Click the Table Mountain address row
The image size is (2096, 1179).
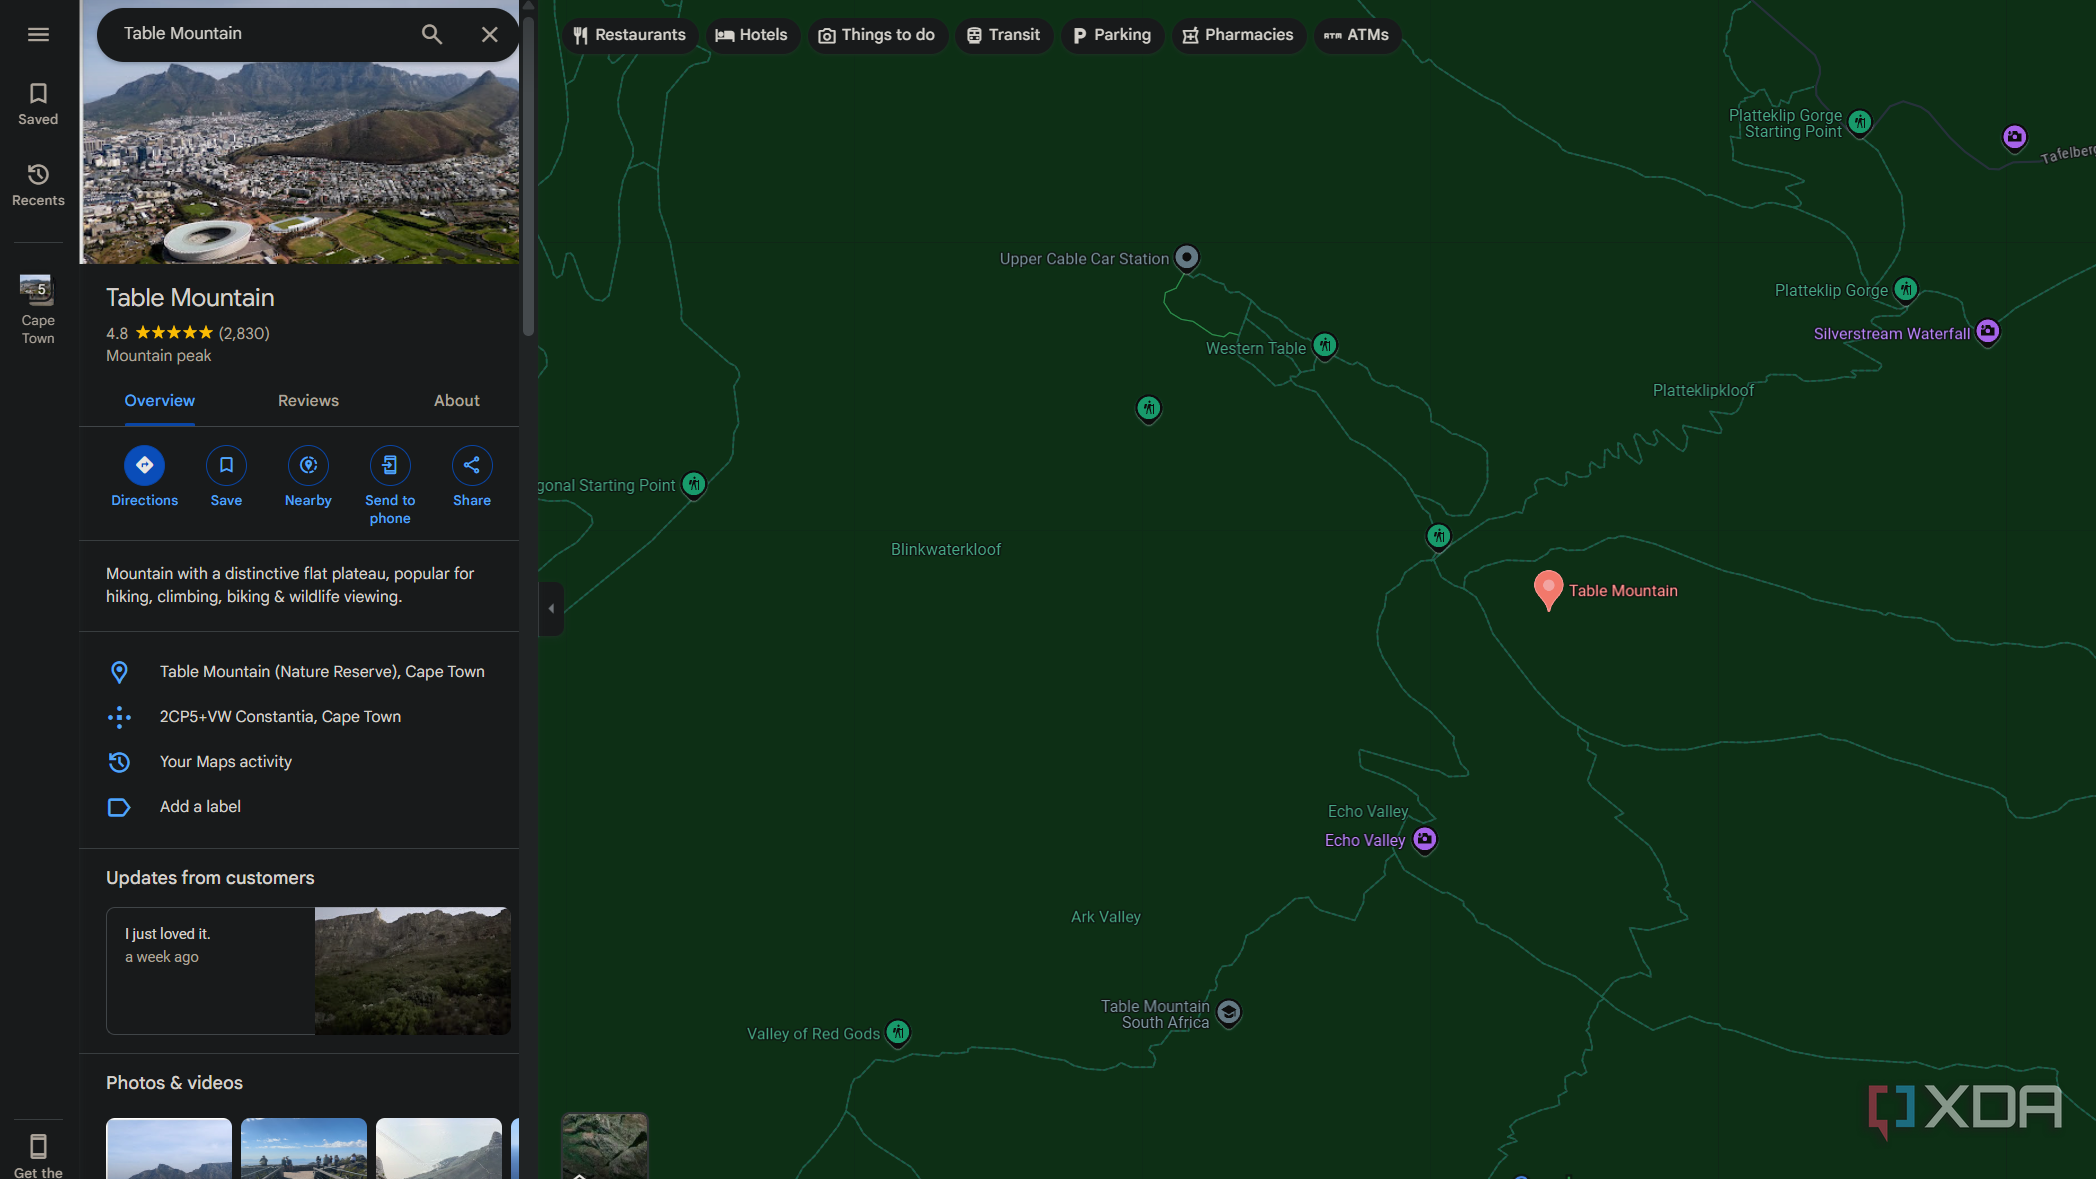299,672
